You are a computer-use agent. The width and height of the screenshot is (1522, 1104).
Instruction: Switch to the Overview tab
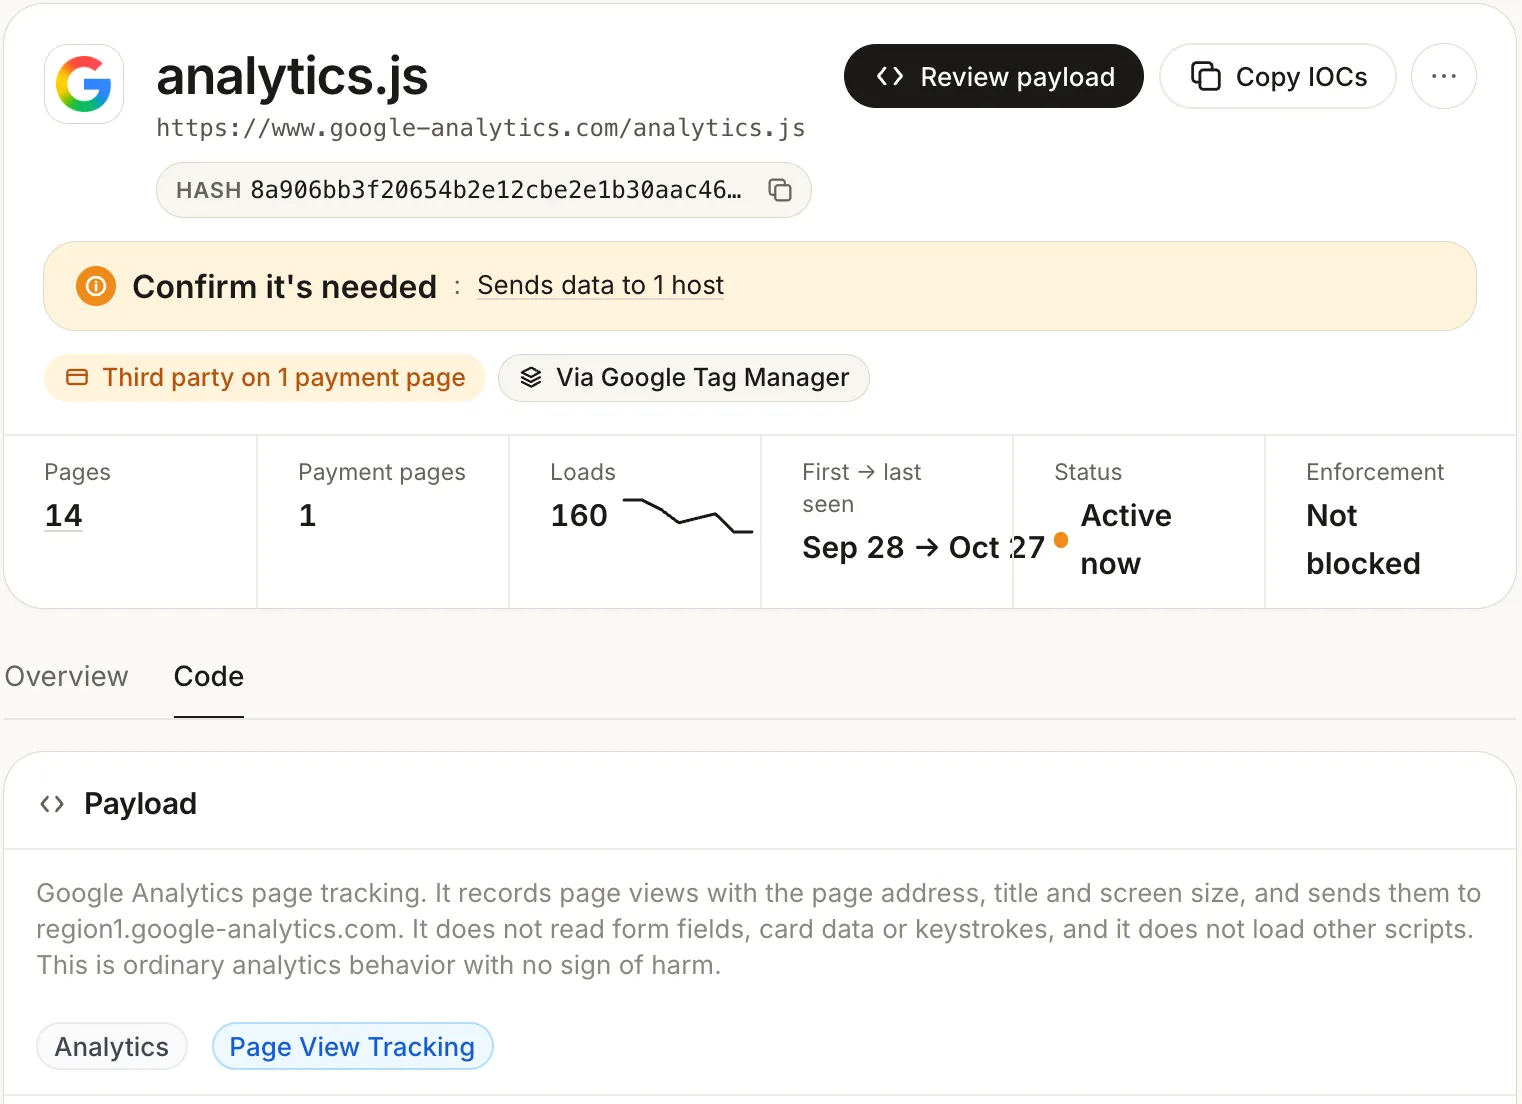click(67, 677)
